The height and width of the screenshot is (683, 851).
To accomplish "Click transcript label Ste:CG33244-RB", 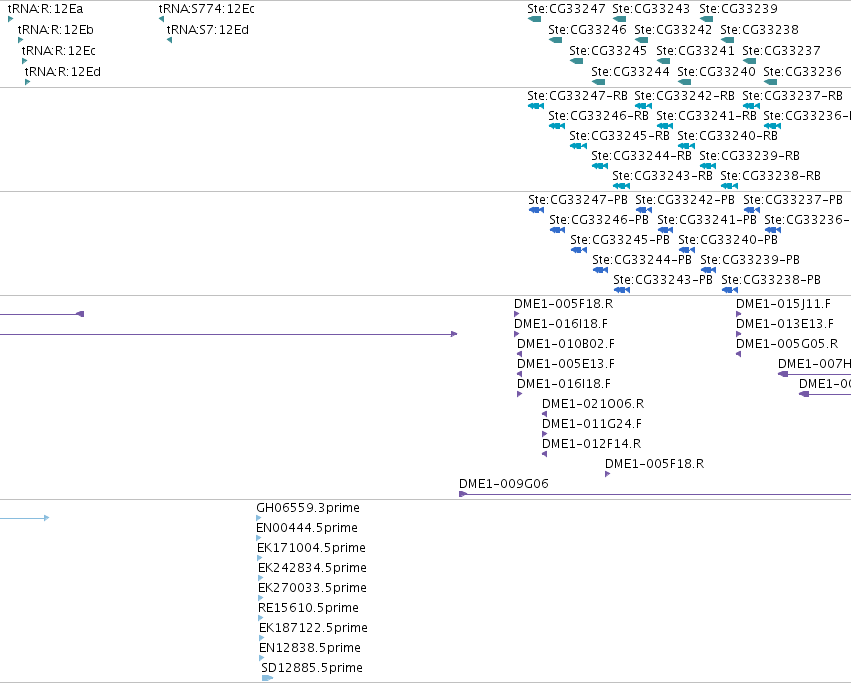I will pyautogui.click(x=642, y=156).
